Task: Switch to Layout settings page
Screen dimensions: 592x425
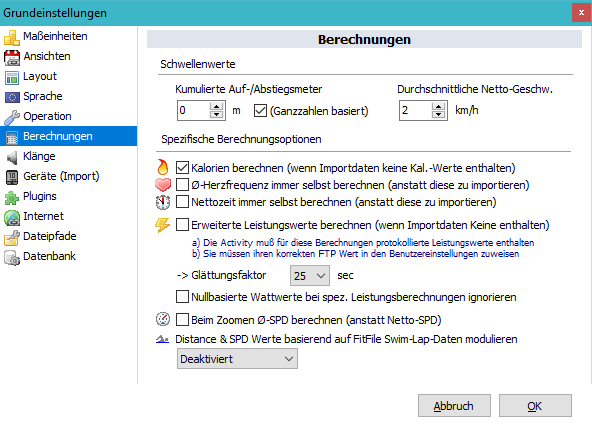Action: point(40,76)
